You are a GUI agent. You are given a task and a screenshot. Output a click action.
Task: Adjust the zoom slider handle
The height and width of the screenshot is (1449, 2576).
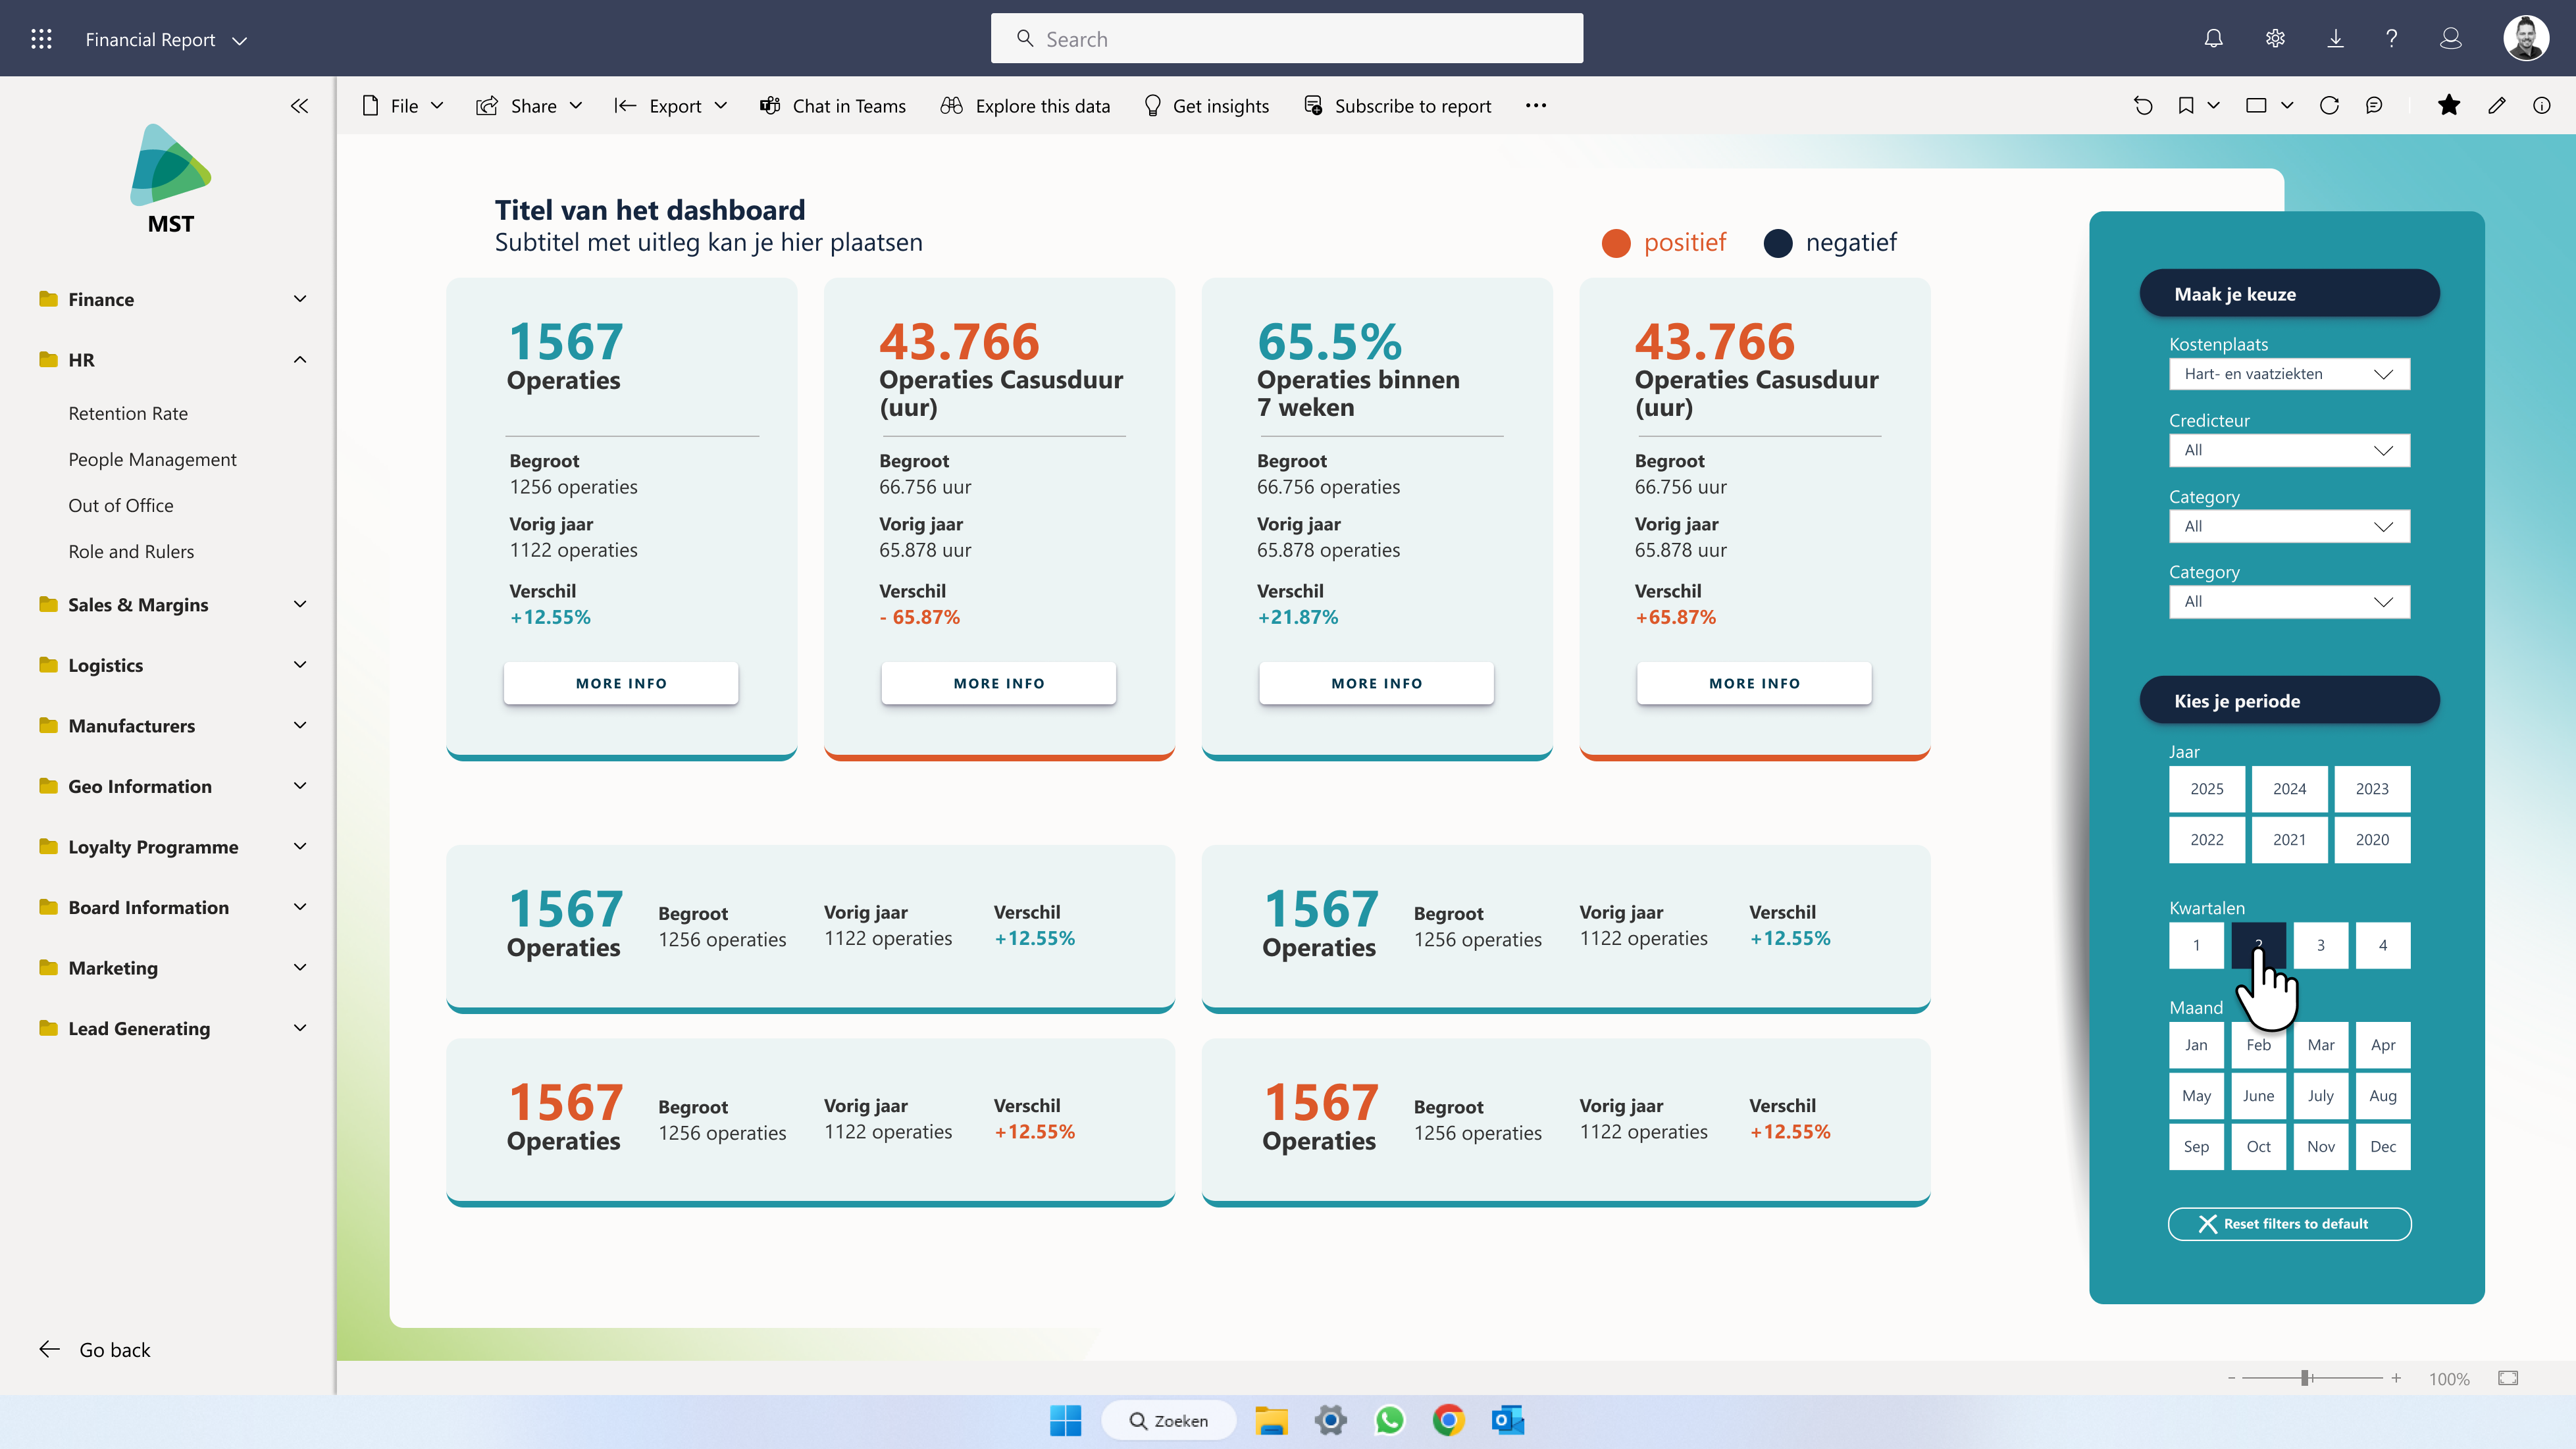click(x=2304, y=1378)
